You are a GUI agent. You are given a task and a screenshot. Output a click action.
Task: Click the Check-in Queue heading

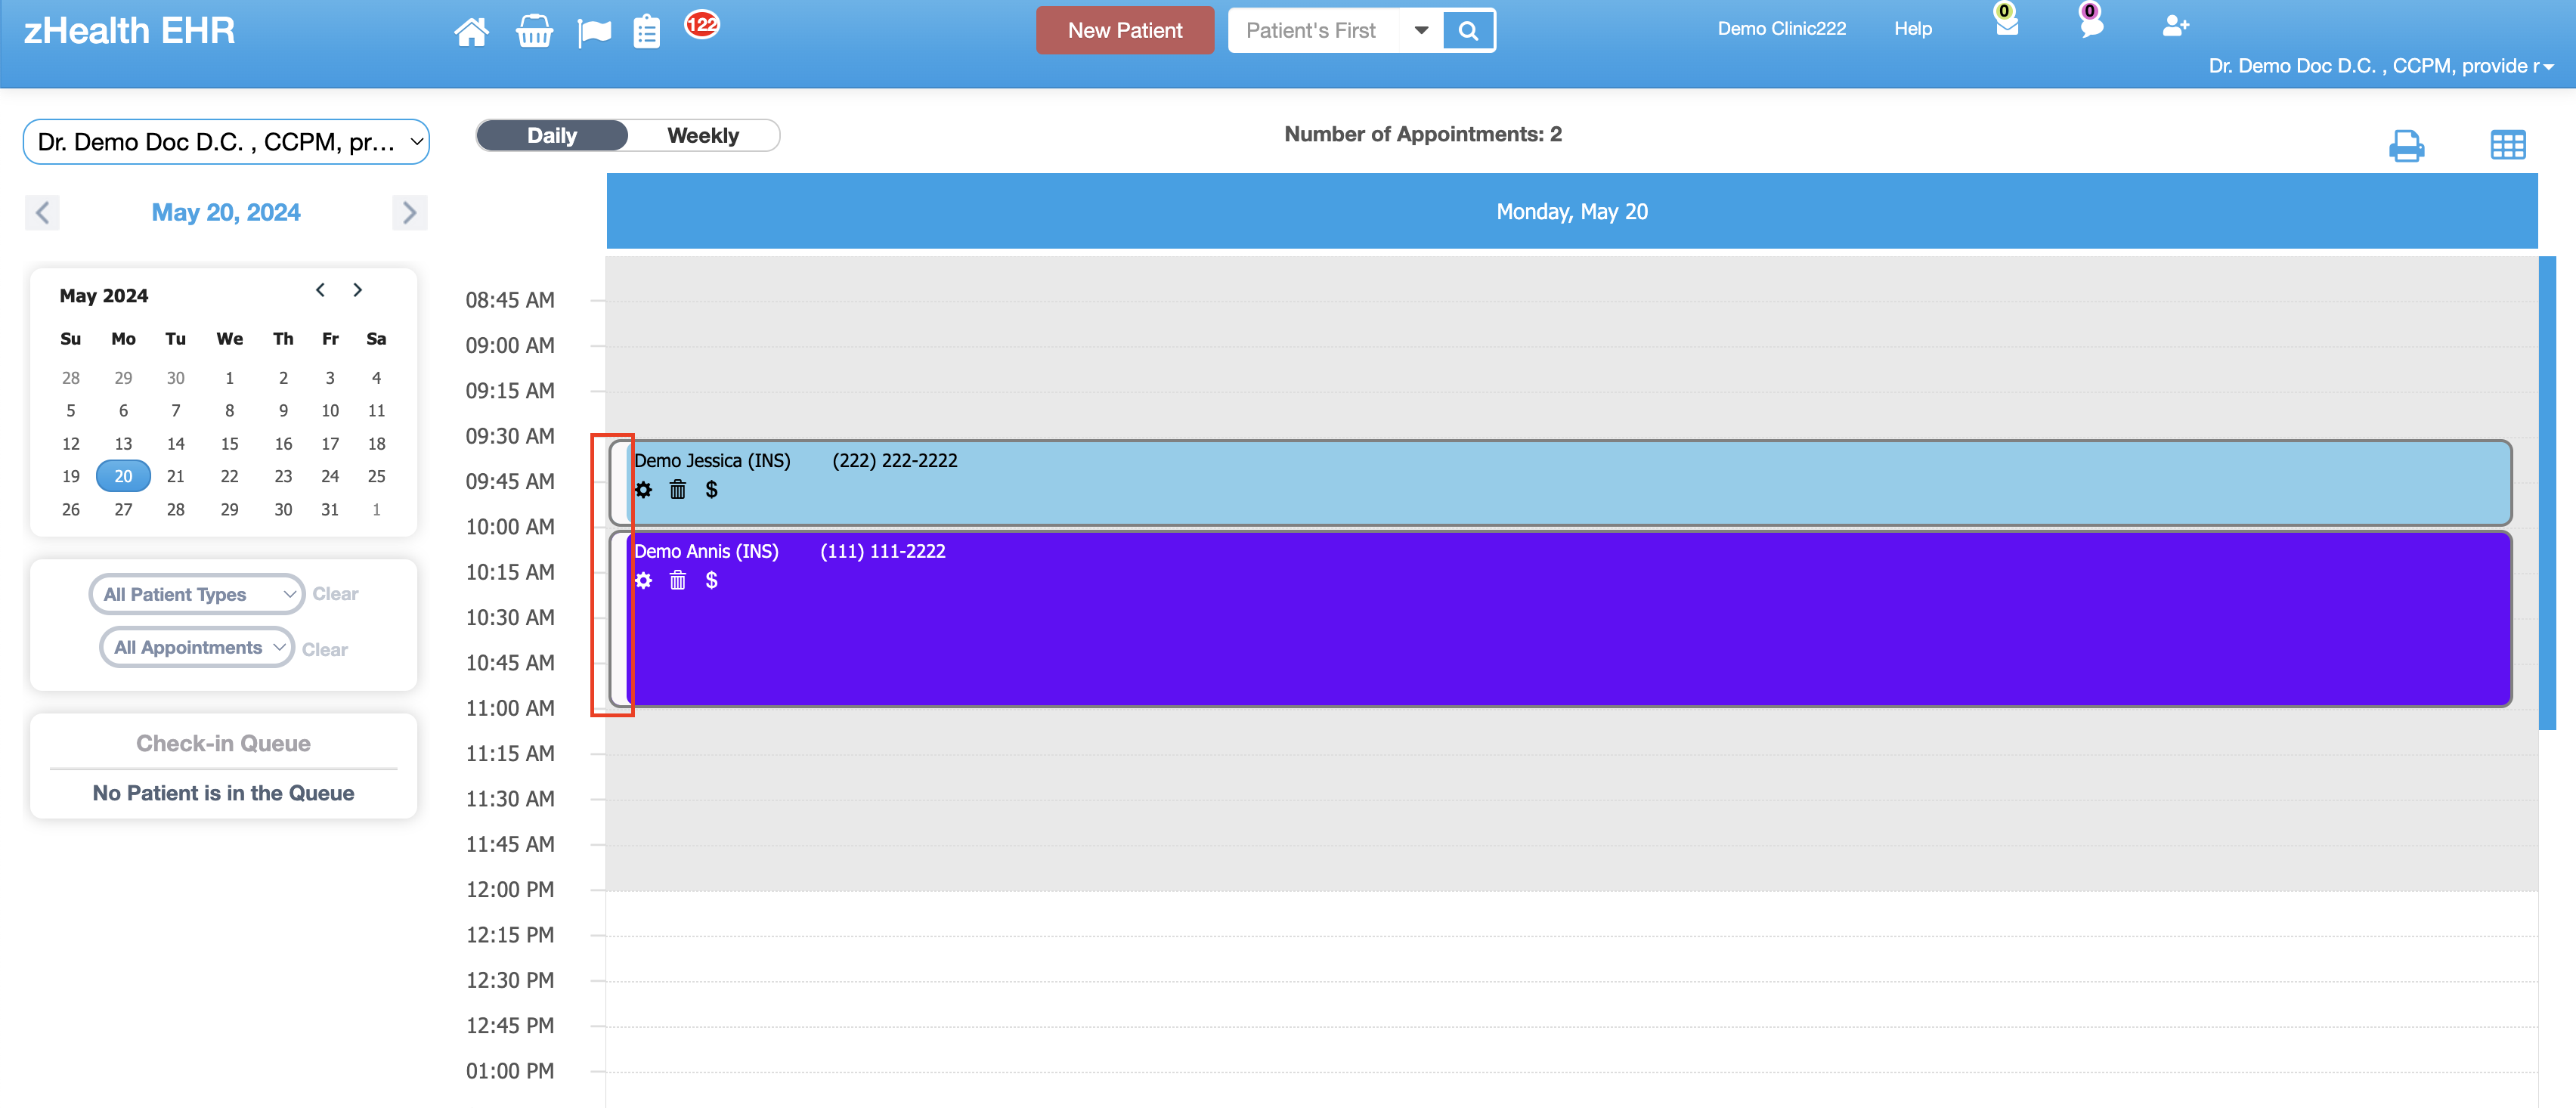(x=223, y=744)
